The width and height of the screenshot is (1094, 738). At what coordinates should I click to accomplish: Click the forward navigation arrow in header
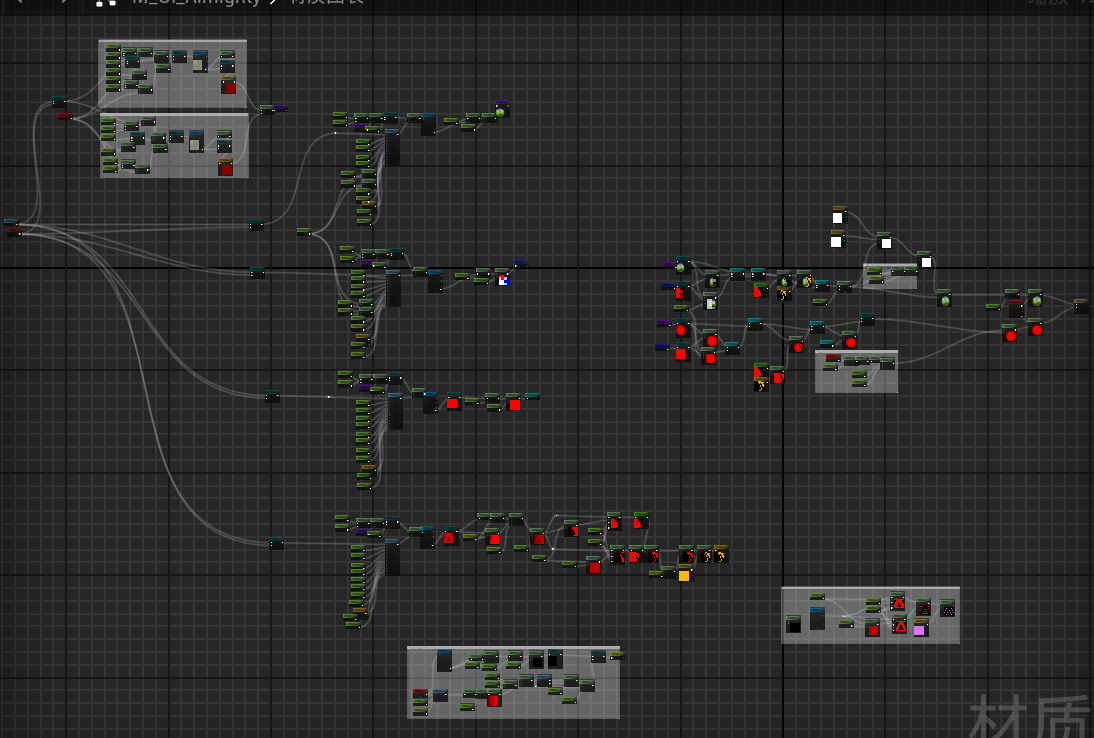pos(65,3)
